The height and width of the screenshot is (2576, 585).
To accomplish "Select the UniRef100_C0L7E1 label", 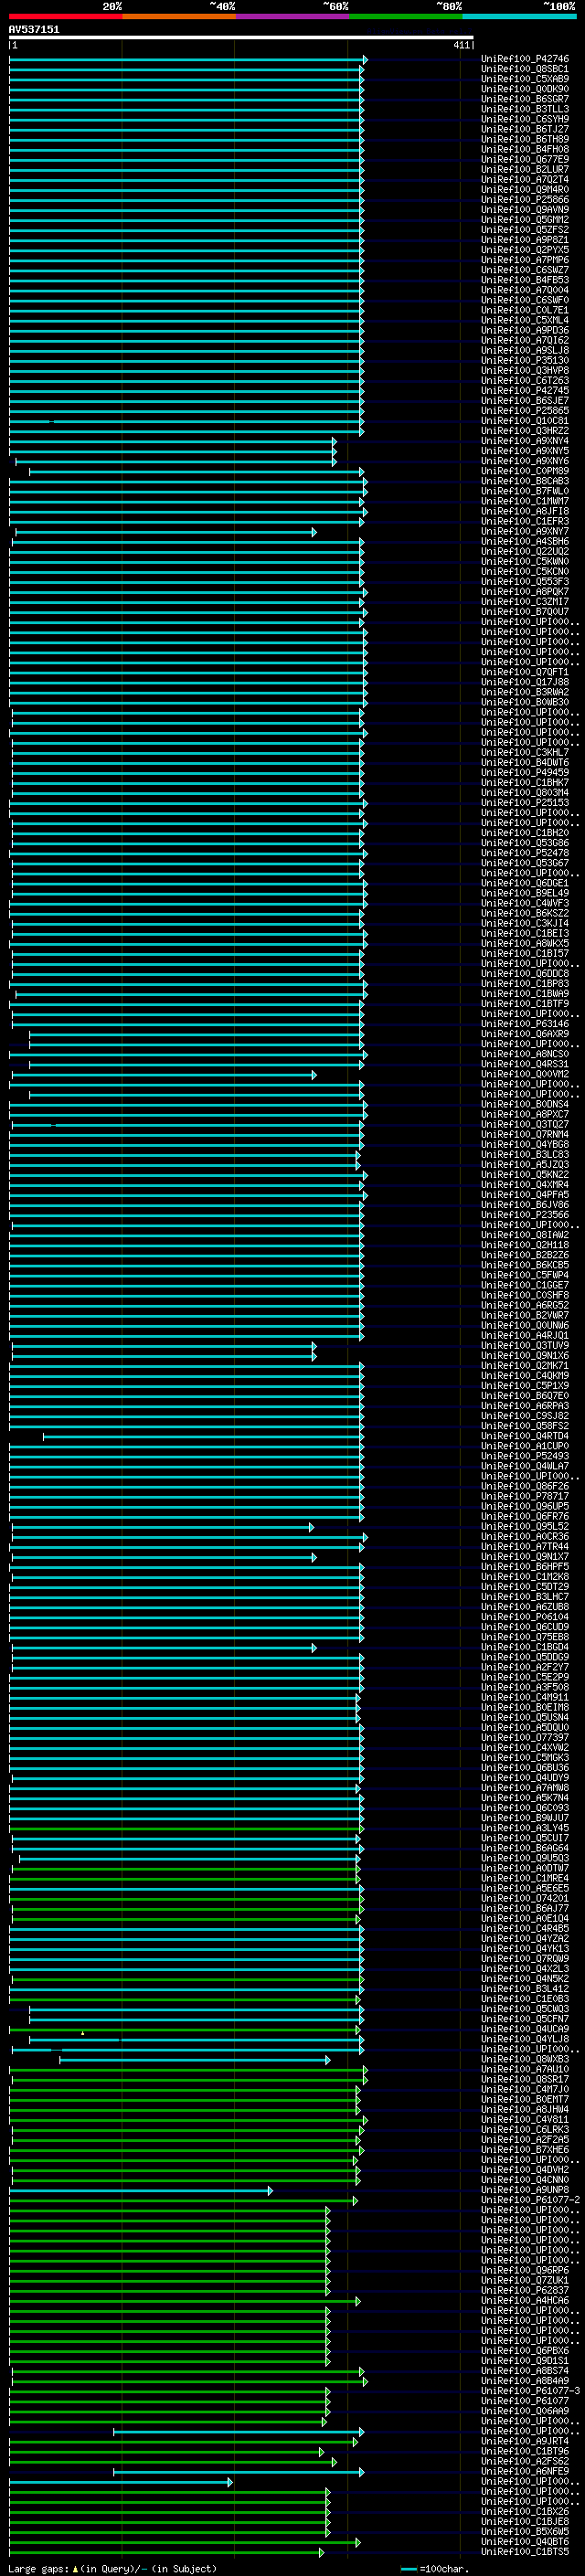I will 525,310.
